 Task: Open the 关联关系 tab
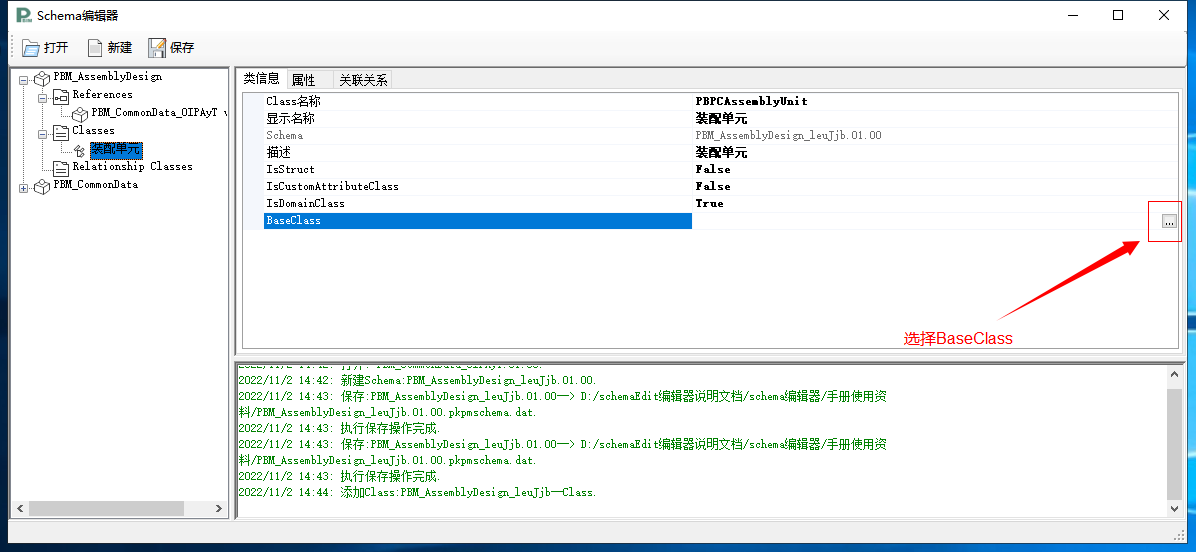coord(363,80)
